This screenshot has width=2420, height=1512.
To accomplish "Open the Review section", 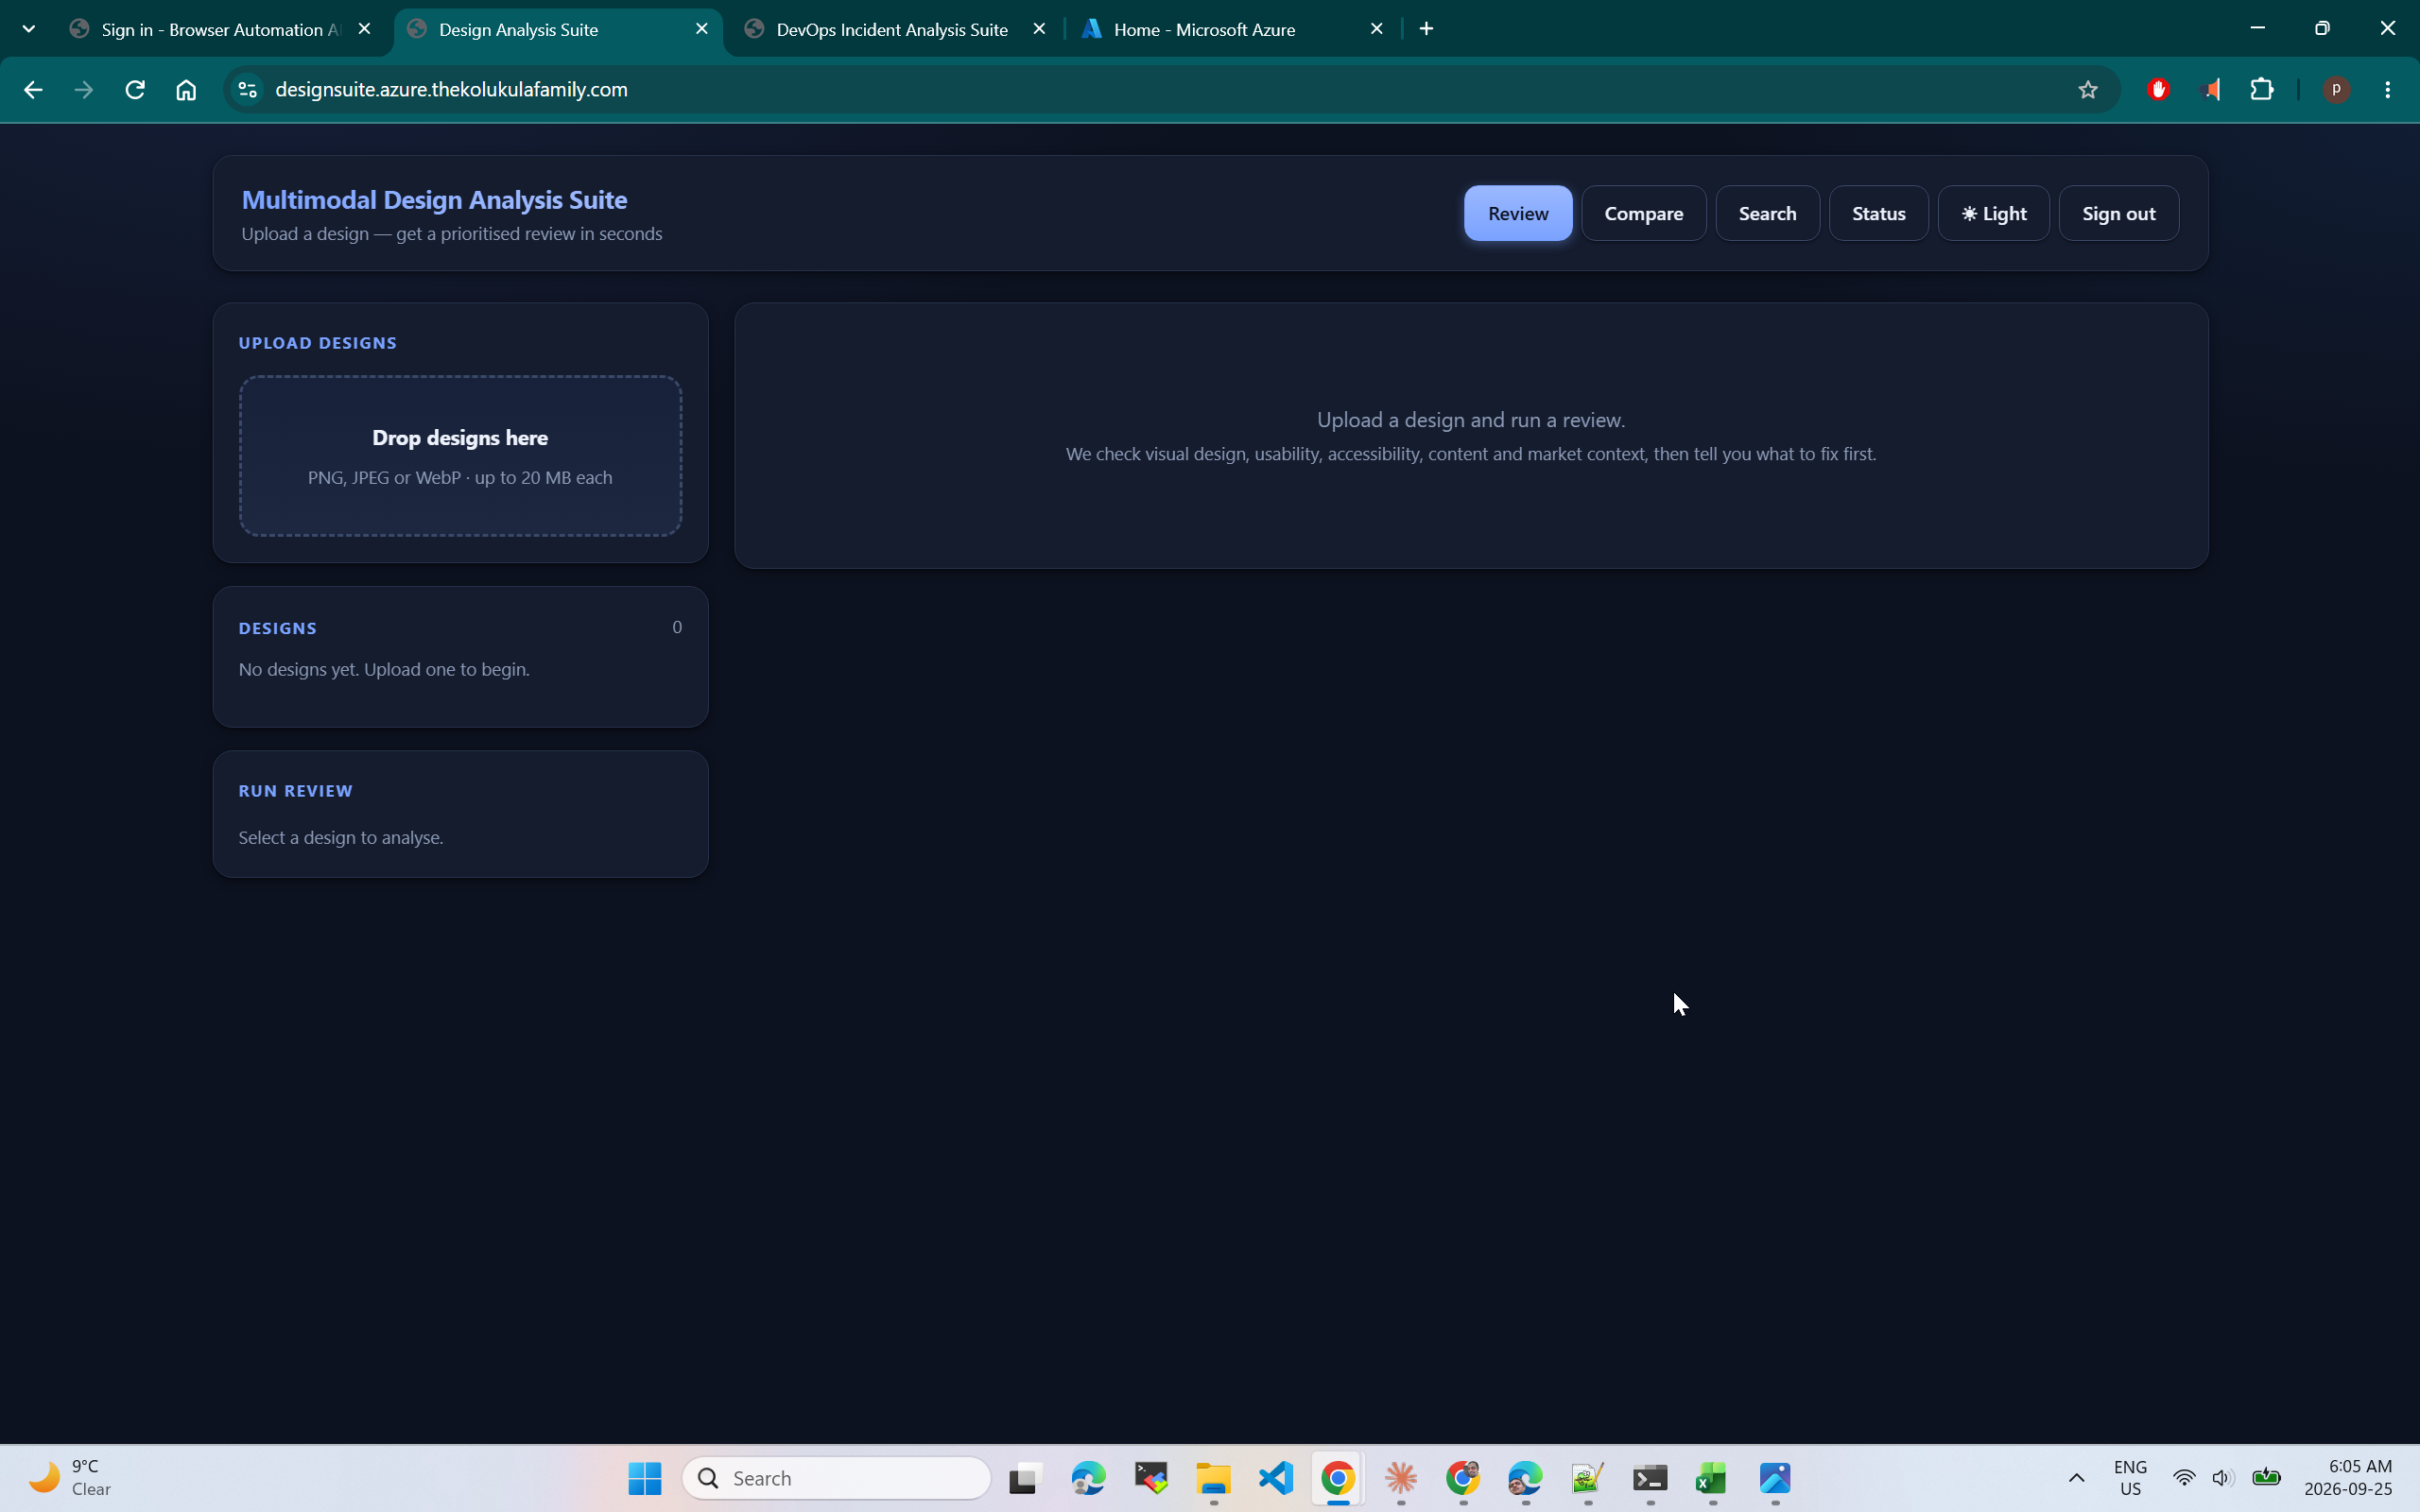I will click(x=1517, y=213).
